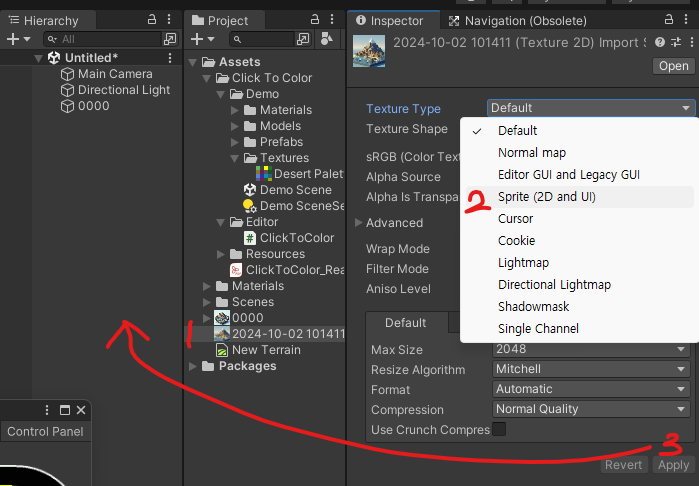Open Inspector header three-dot menu beside presets
This screenshot has height=486, width=699.
click(x=692, y=42)
